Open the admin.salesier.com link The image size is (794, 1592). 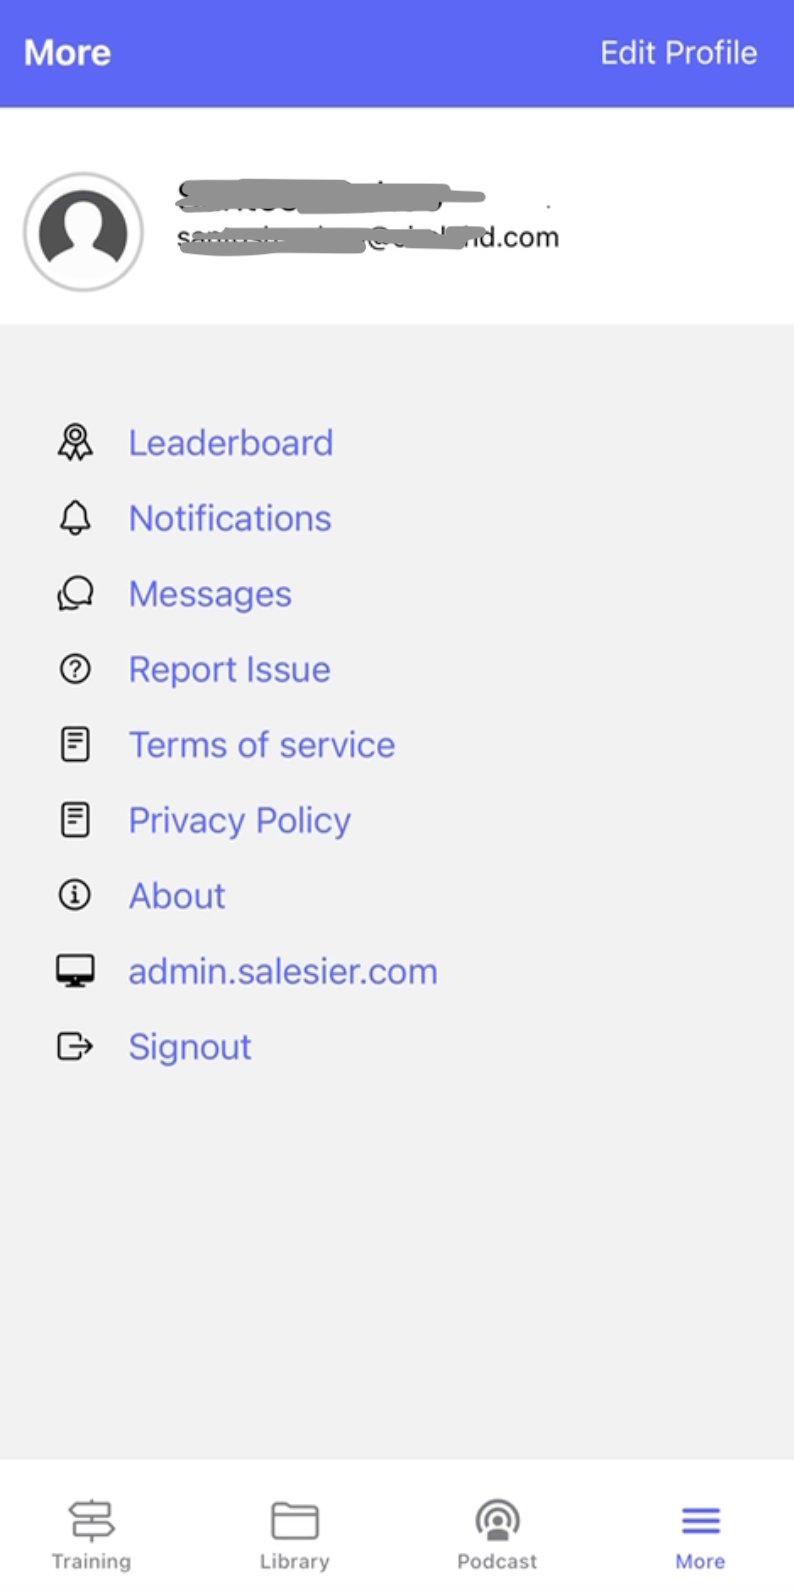click(x=283, y=971)
